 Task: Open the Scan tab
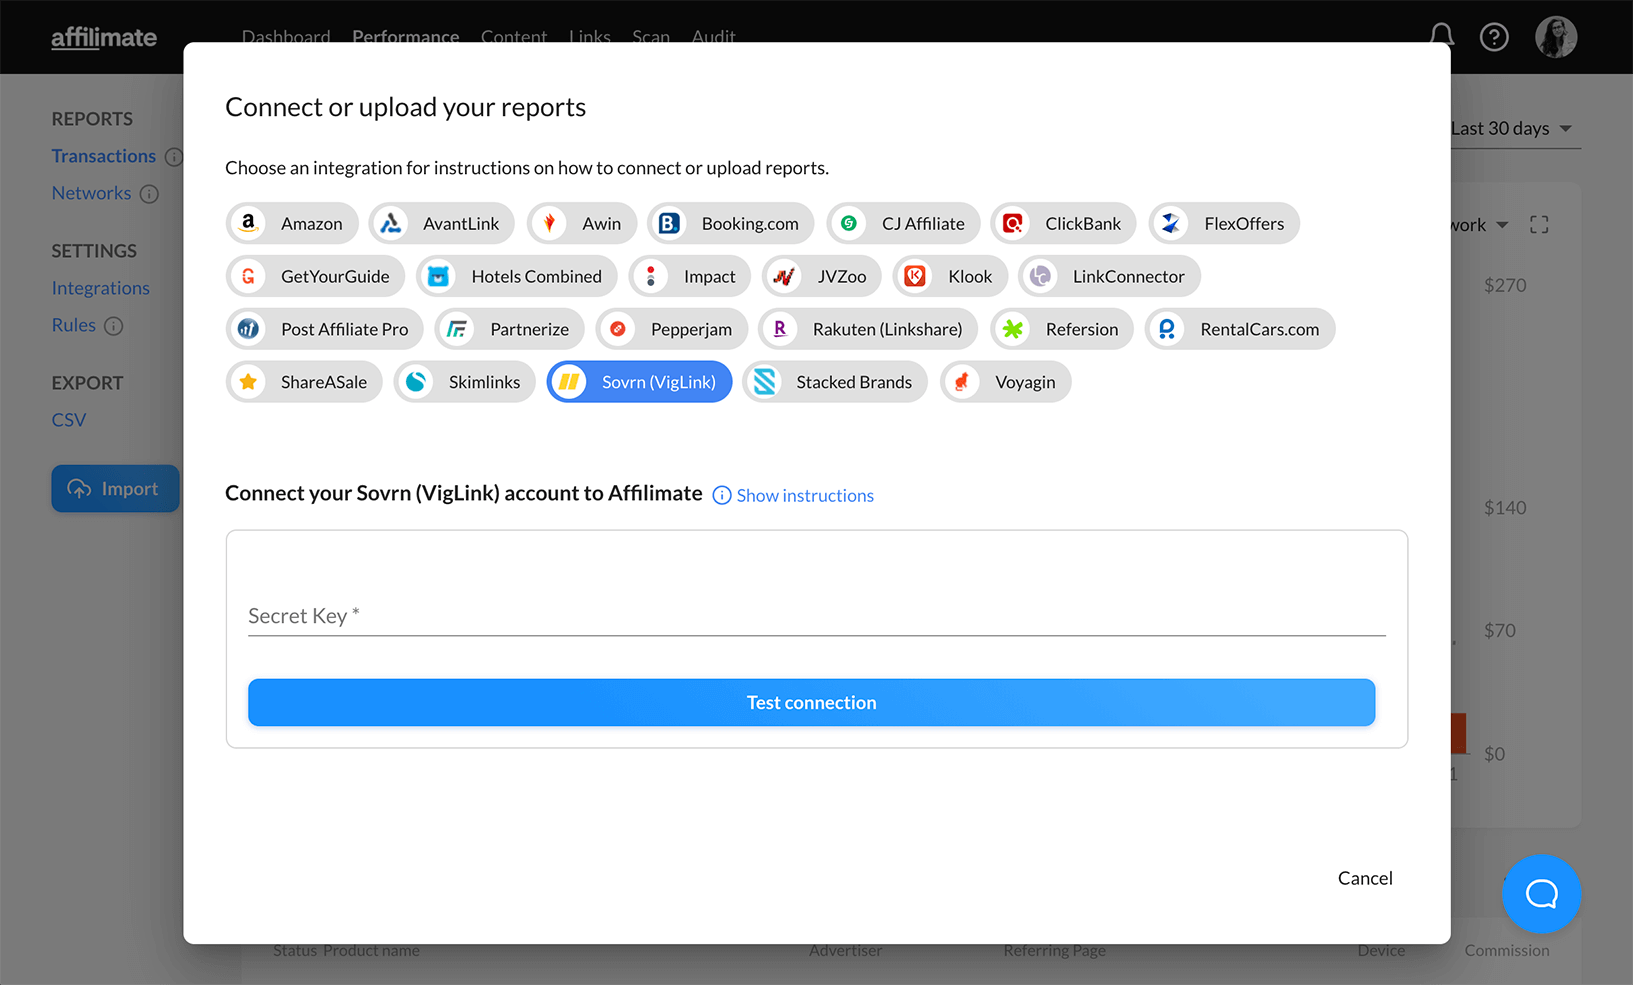coord(651,37)
